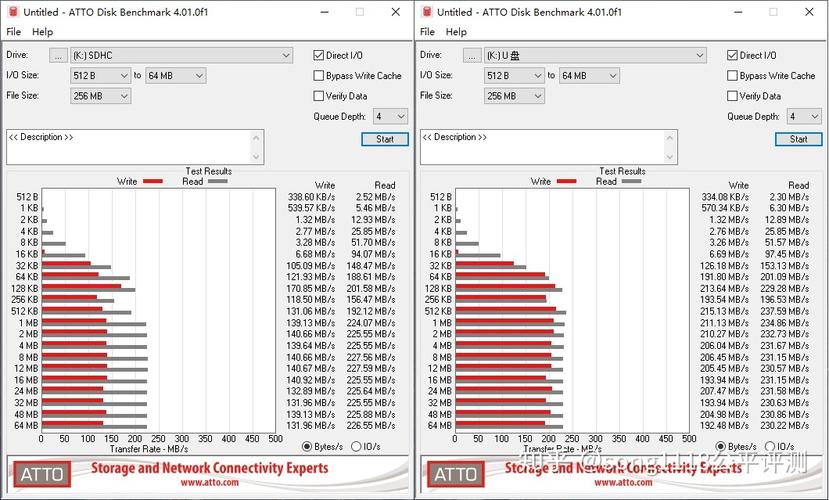829x500 pixels.
Task: Start the benchmark in U盘 window
Action: pos(798,139)
